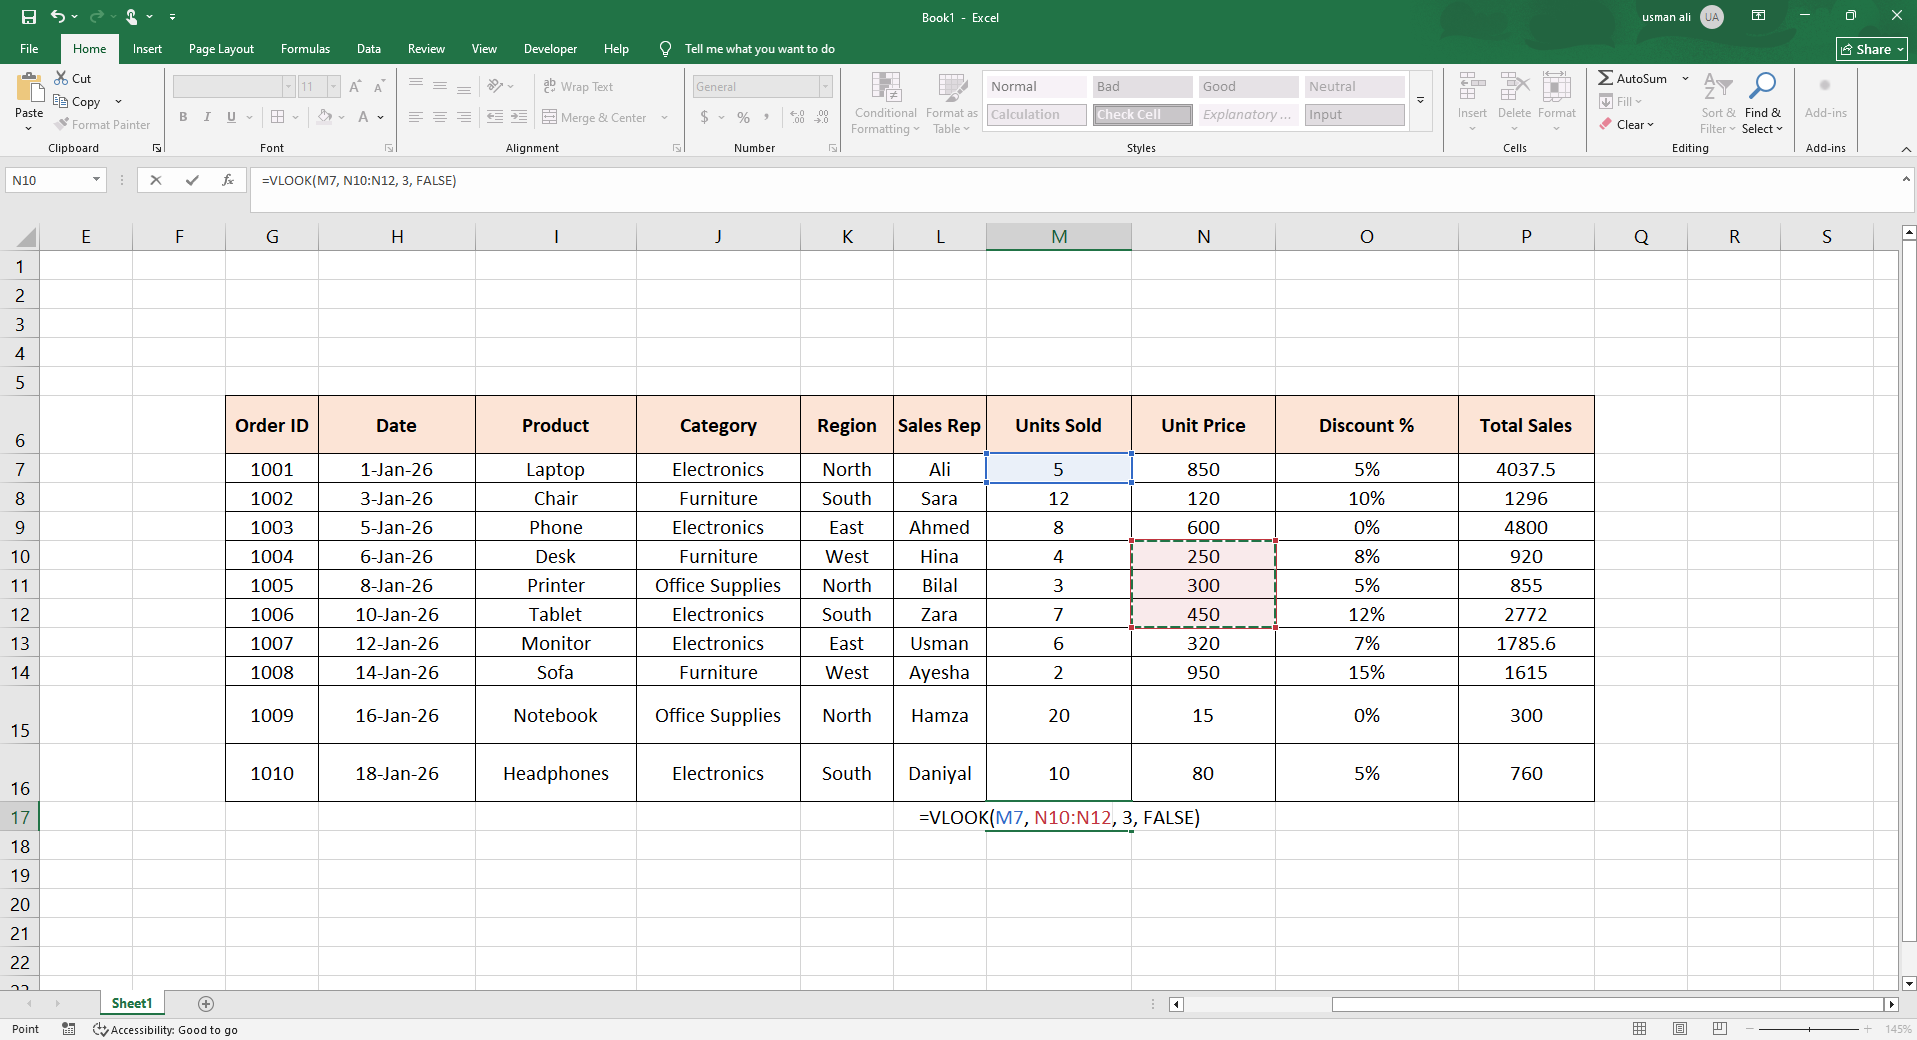The height and width of the screenshot is (1040, 1917).
Task: Center the cell text horizontally
Action: click(x=440, y=117)
